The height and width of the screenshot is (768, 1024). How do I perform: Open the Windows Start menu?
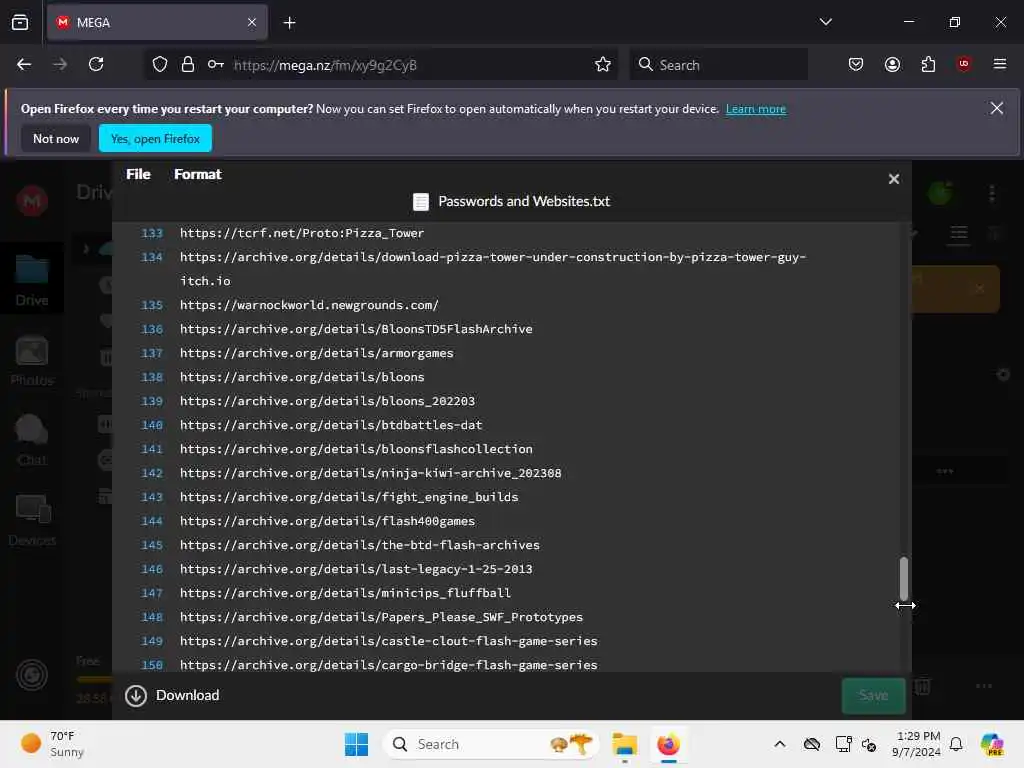point(357,744)
